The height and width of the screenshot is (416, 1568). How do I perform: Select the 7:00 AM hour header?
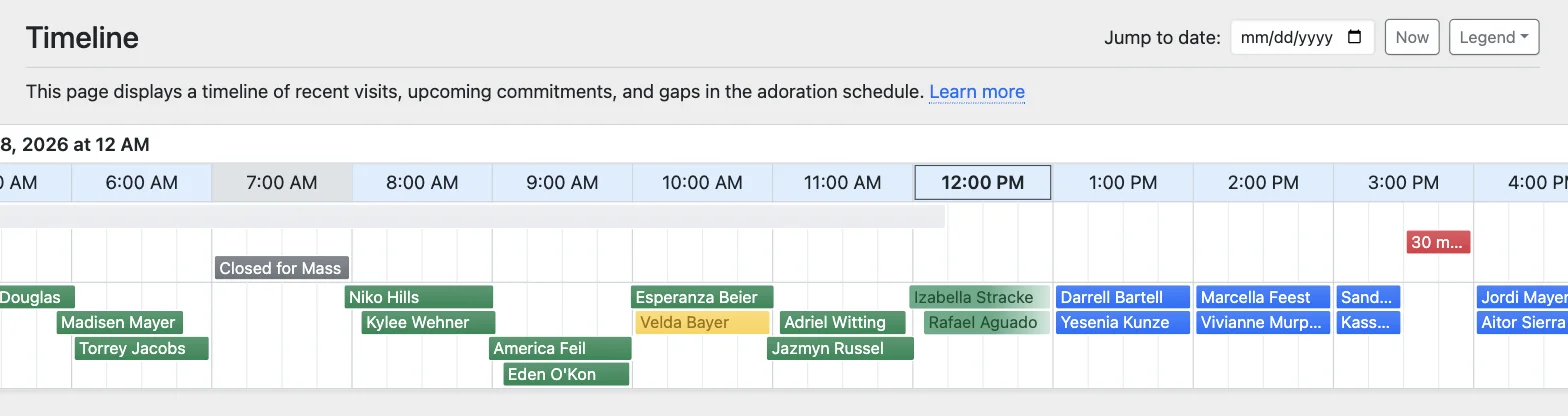(x=282, y=183)
